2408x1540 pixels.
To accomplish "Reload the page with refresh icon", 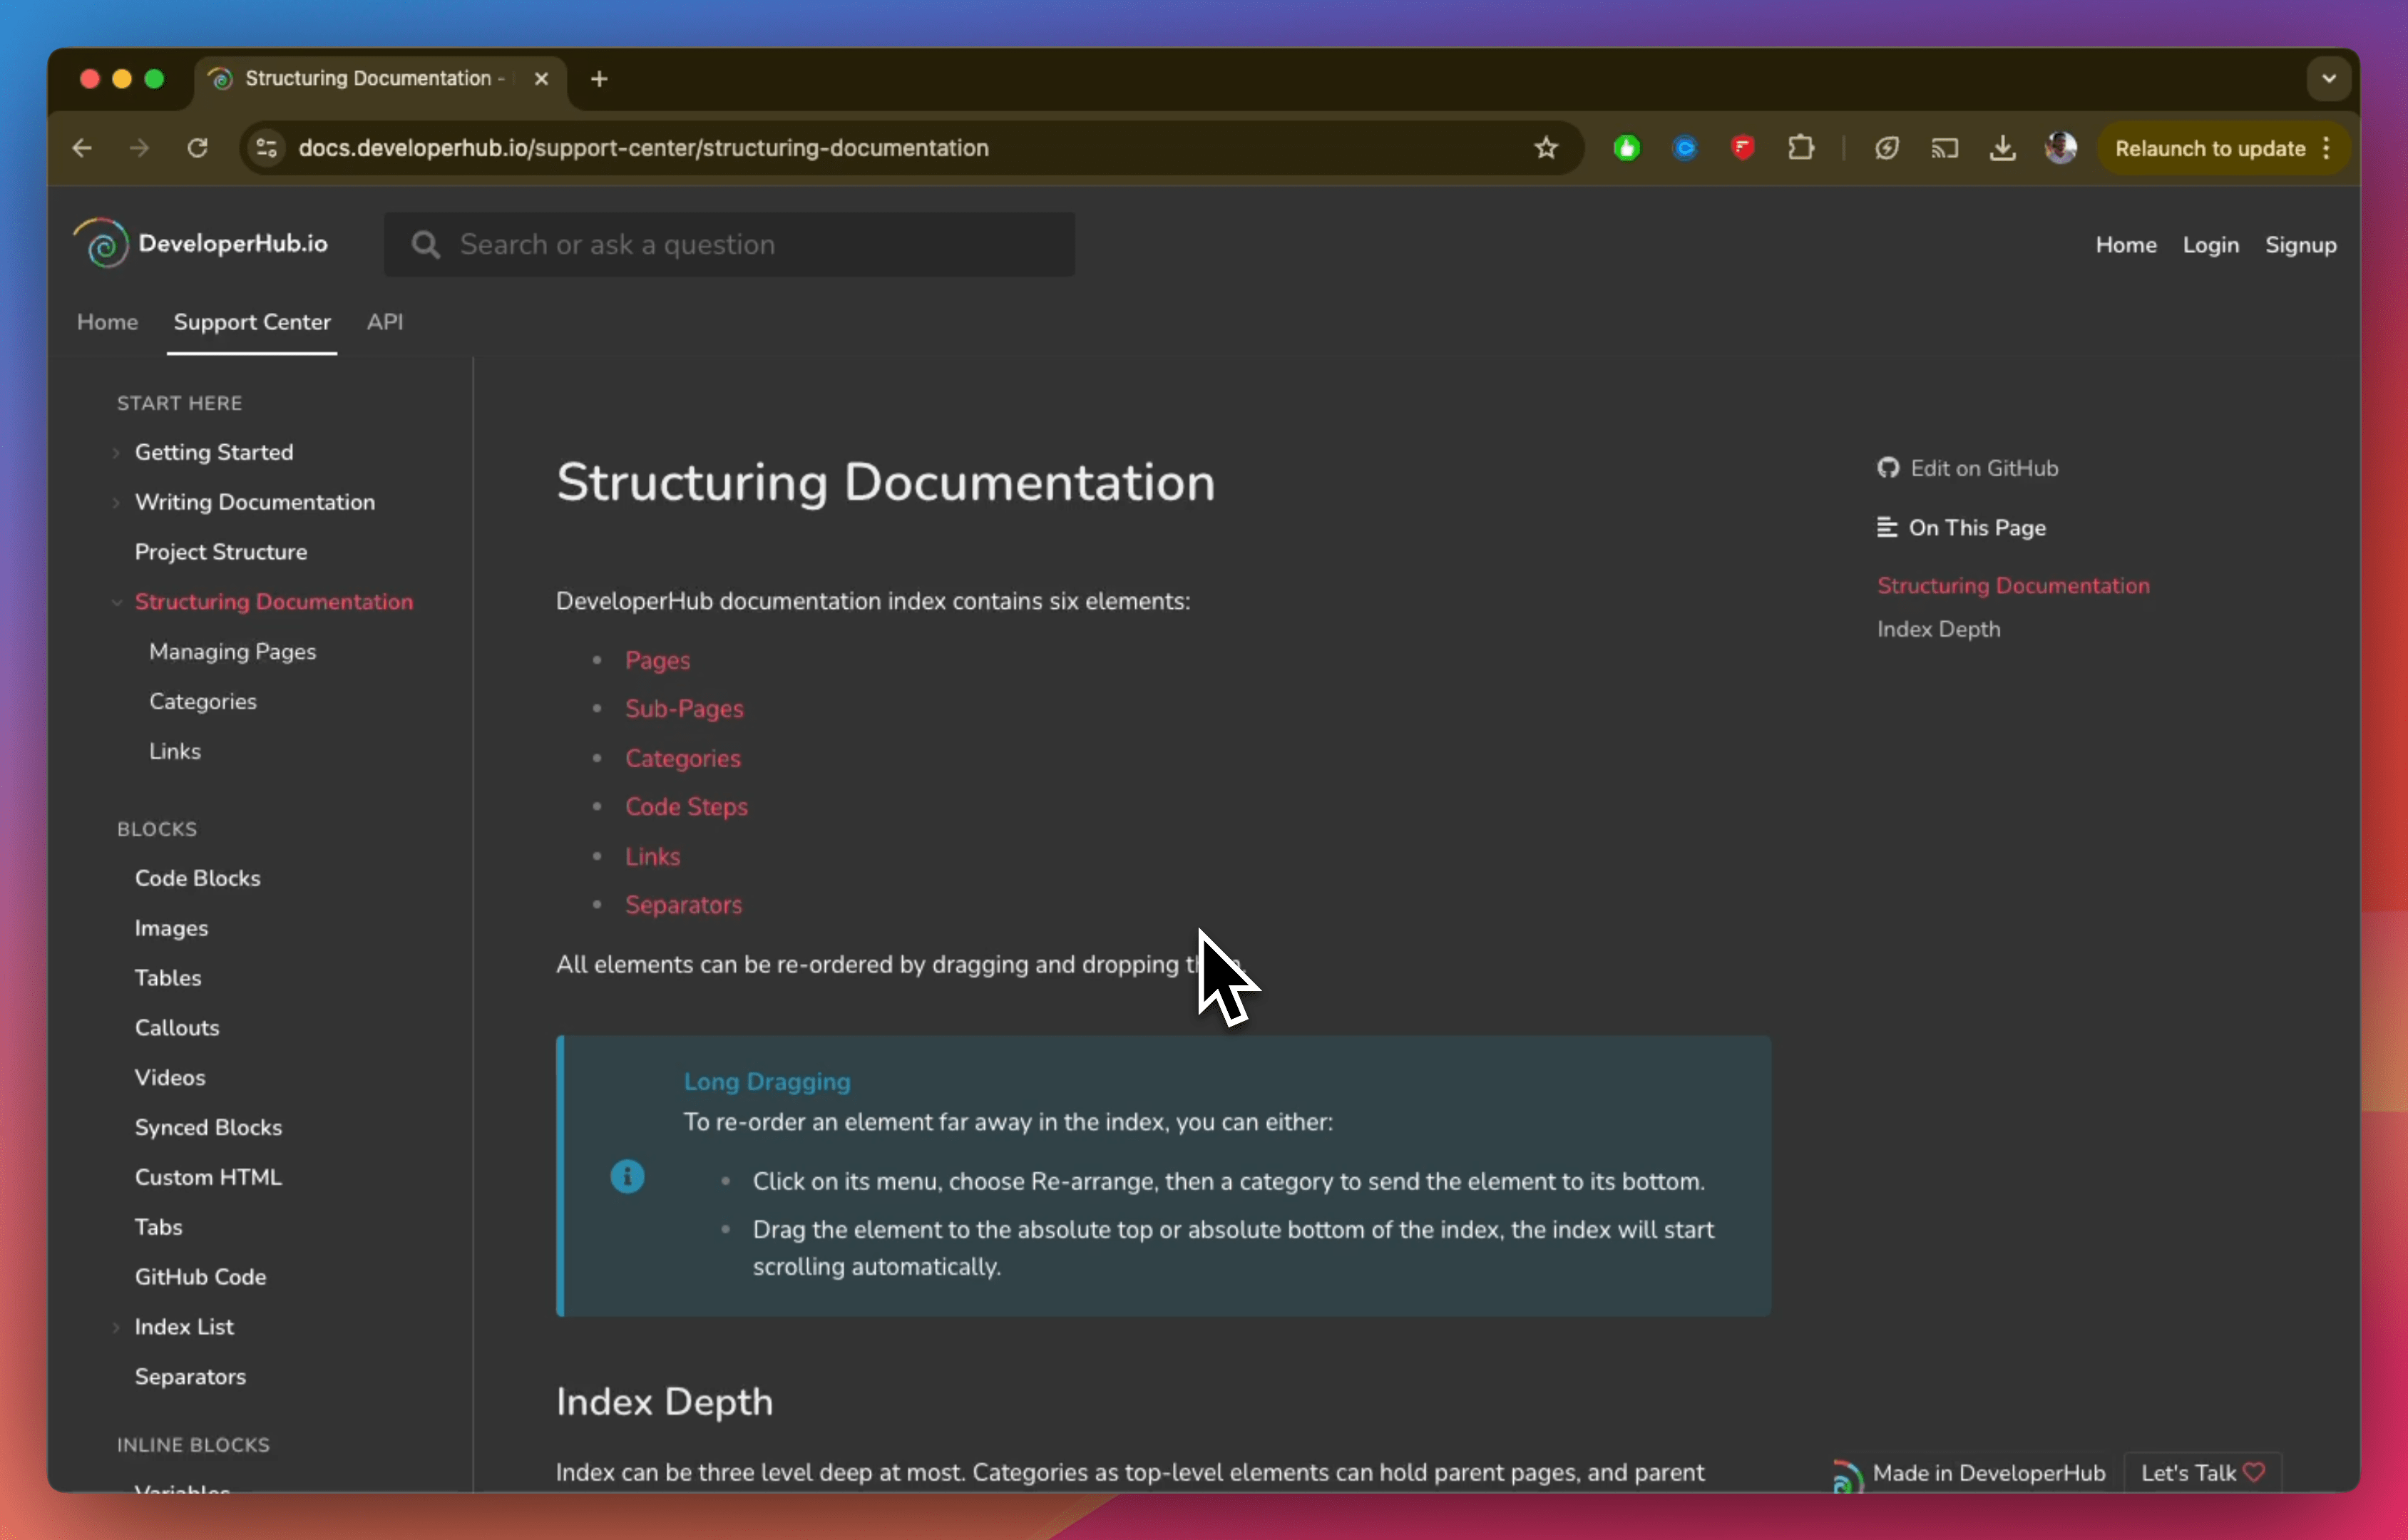I will (197, 148).
